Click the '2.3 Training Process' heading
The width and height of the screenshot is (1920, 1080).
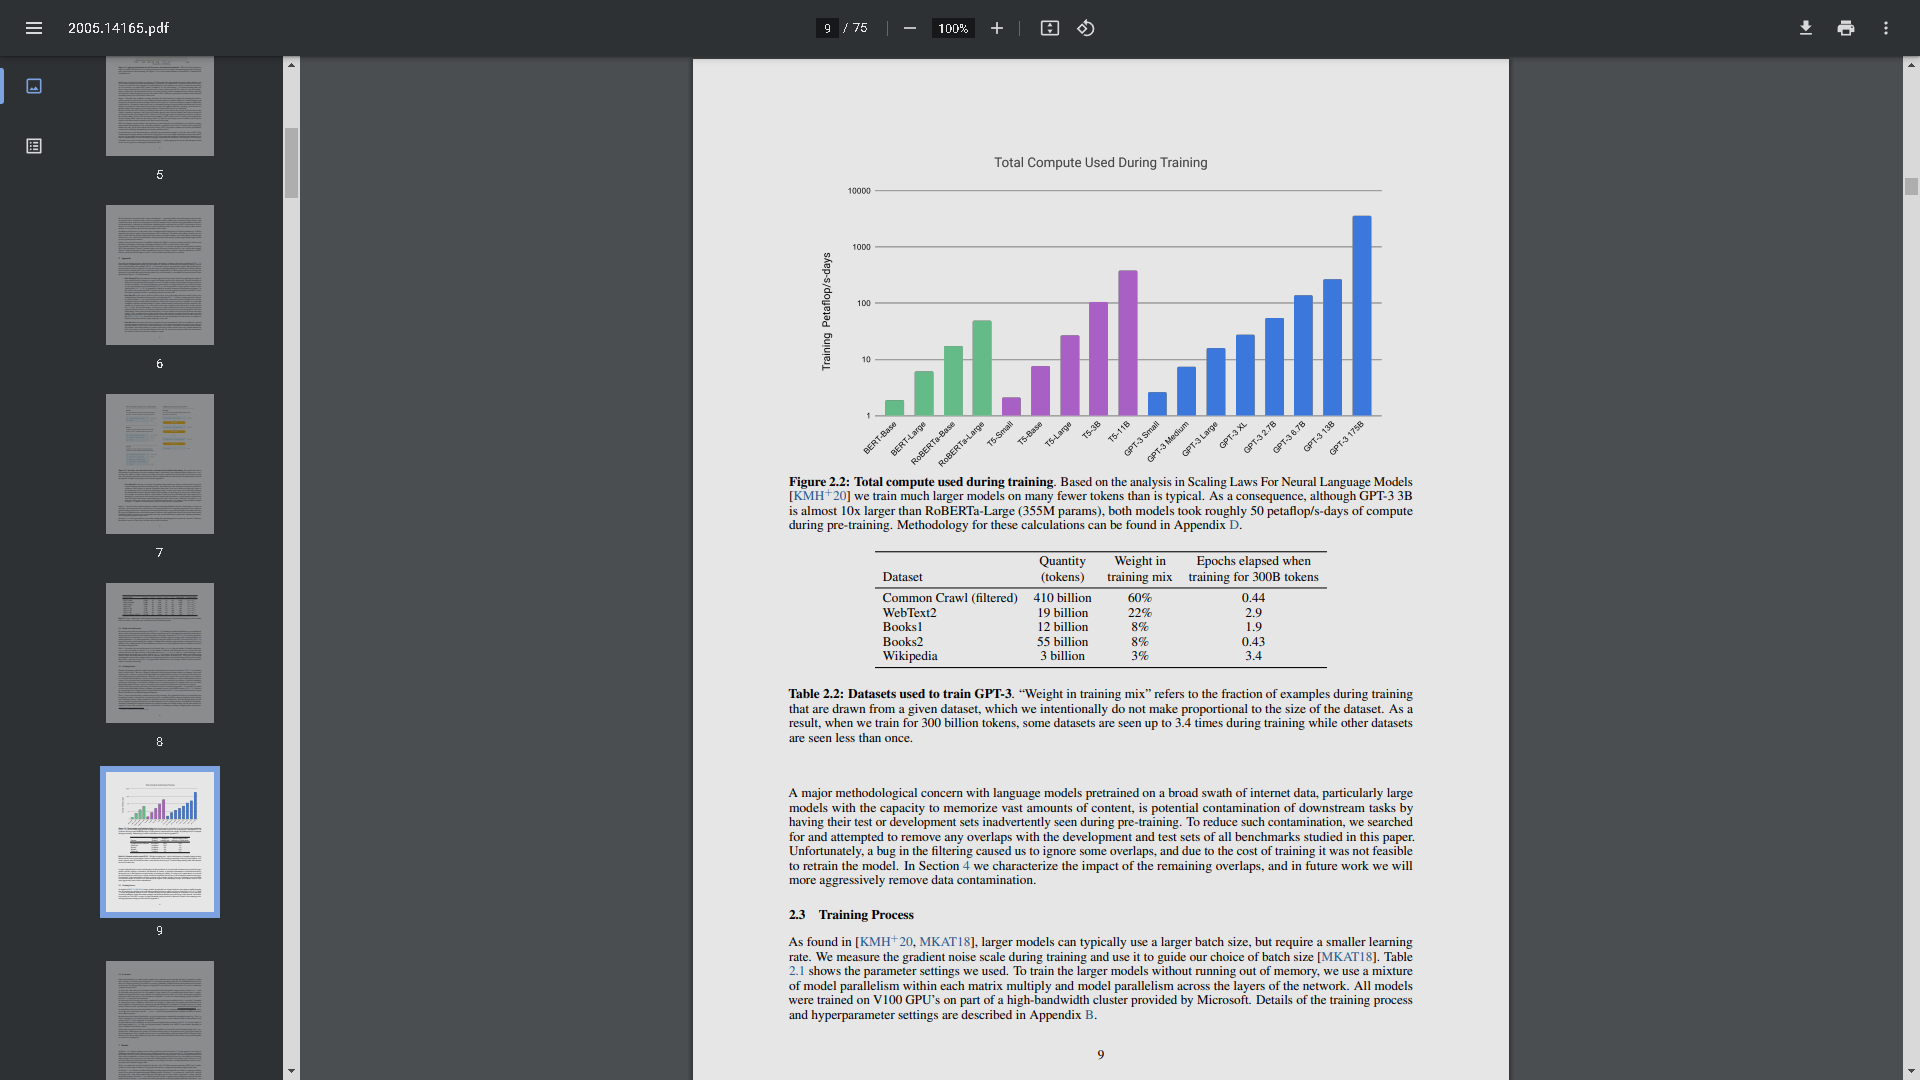coord(851,915)
